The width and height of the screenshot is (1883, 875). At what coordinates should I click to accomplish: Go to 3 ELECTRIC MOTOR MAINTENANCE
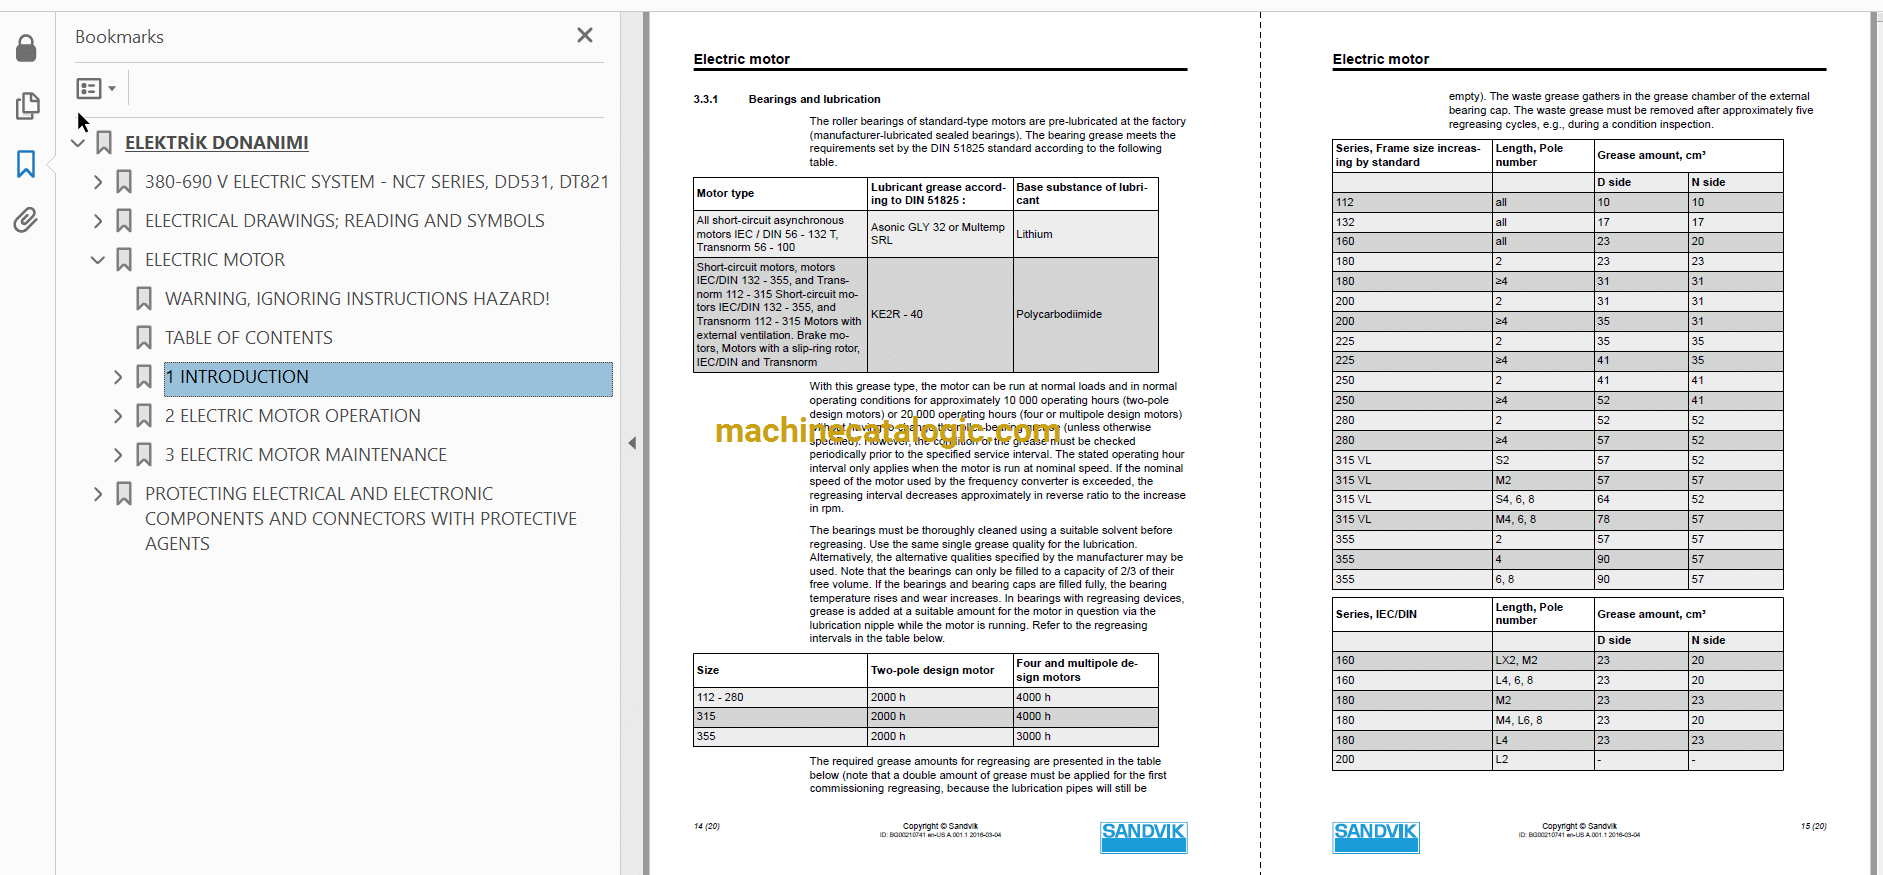click(x=305, y=455)
